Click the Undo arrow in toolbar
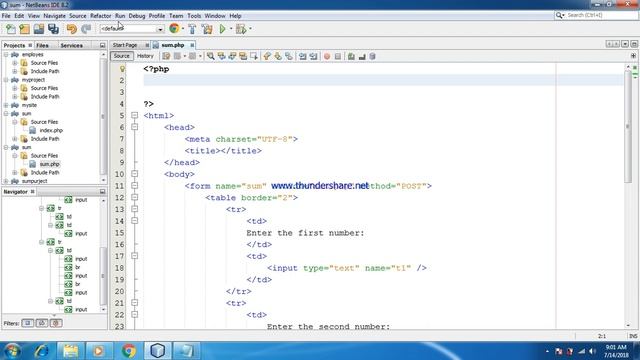Image resolution: width=640 pixels, height=360 pixels. 71,29
